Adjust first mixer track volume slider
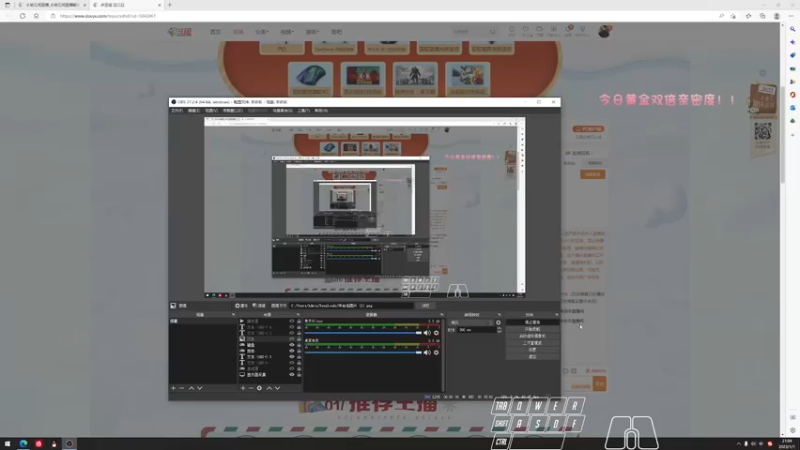800x450 pixels. click(x=363, y=333)
